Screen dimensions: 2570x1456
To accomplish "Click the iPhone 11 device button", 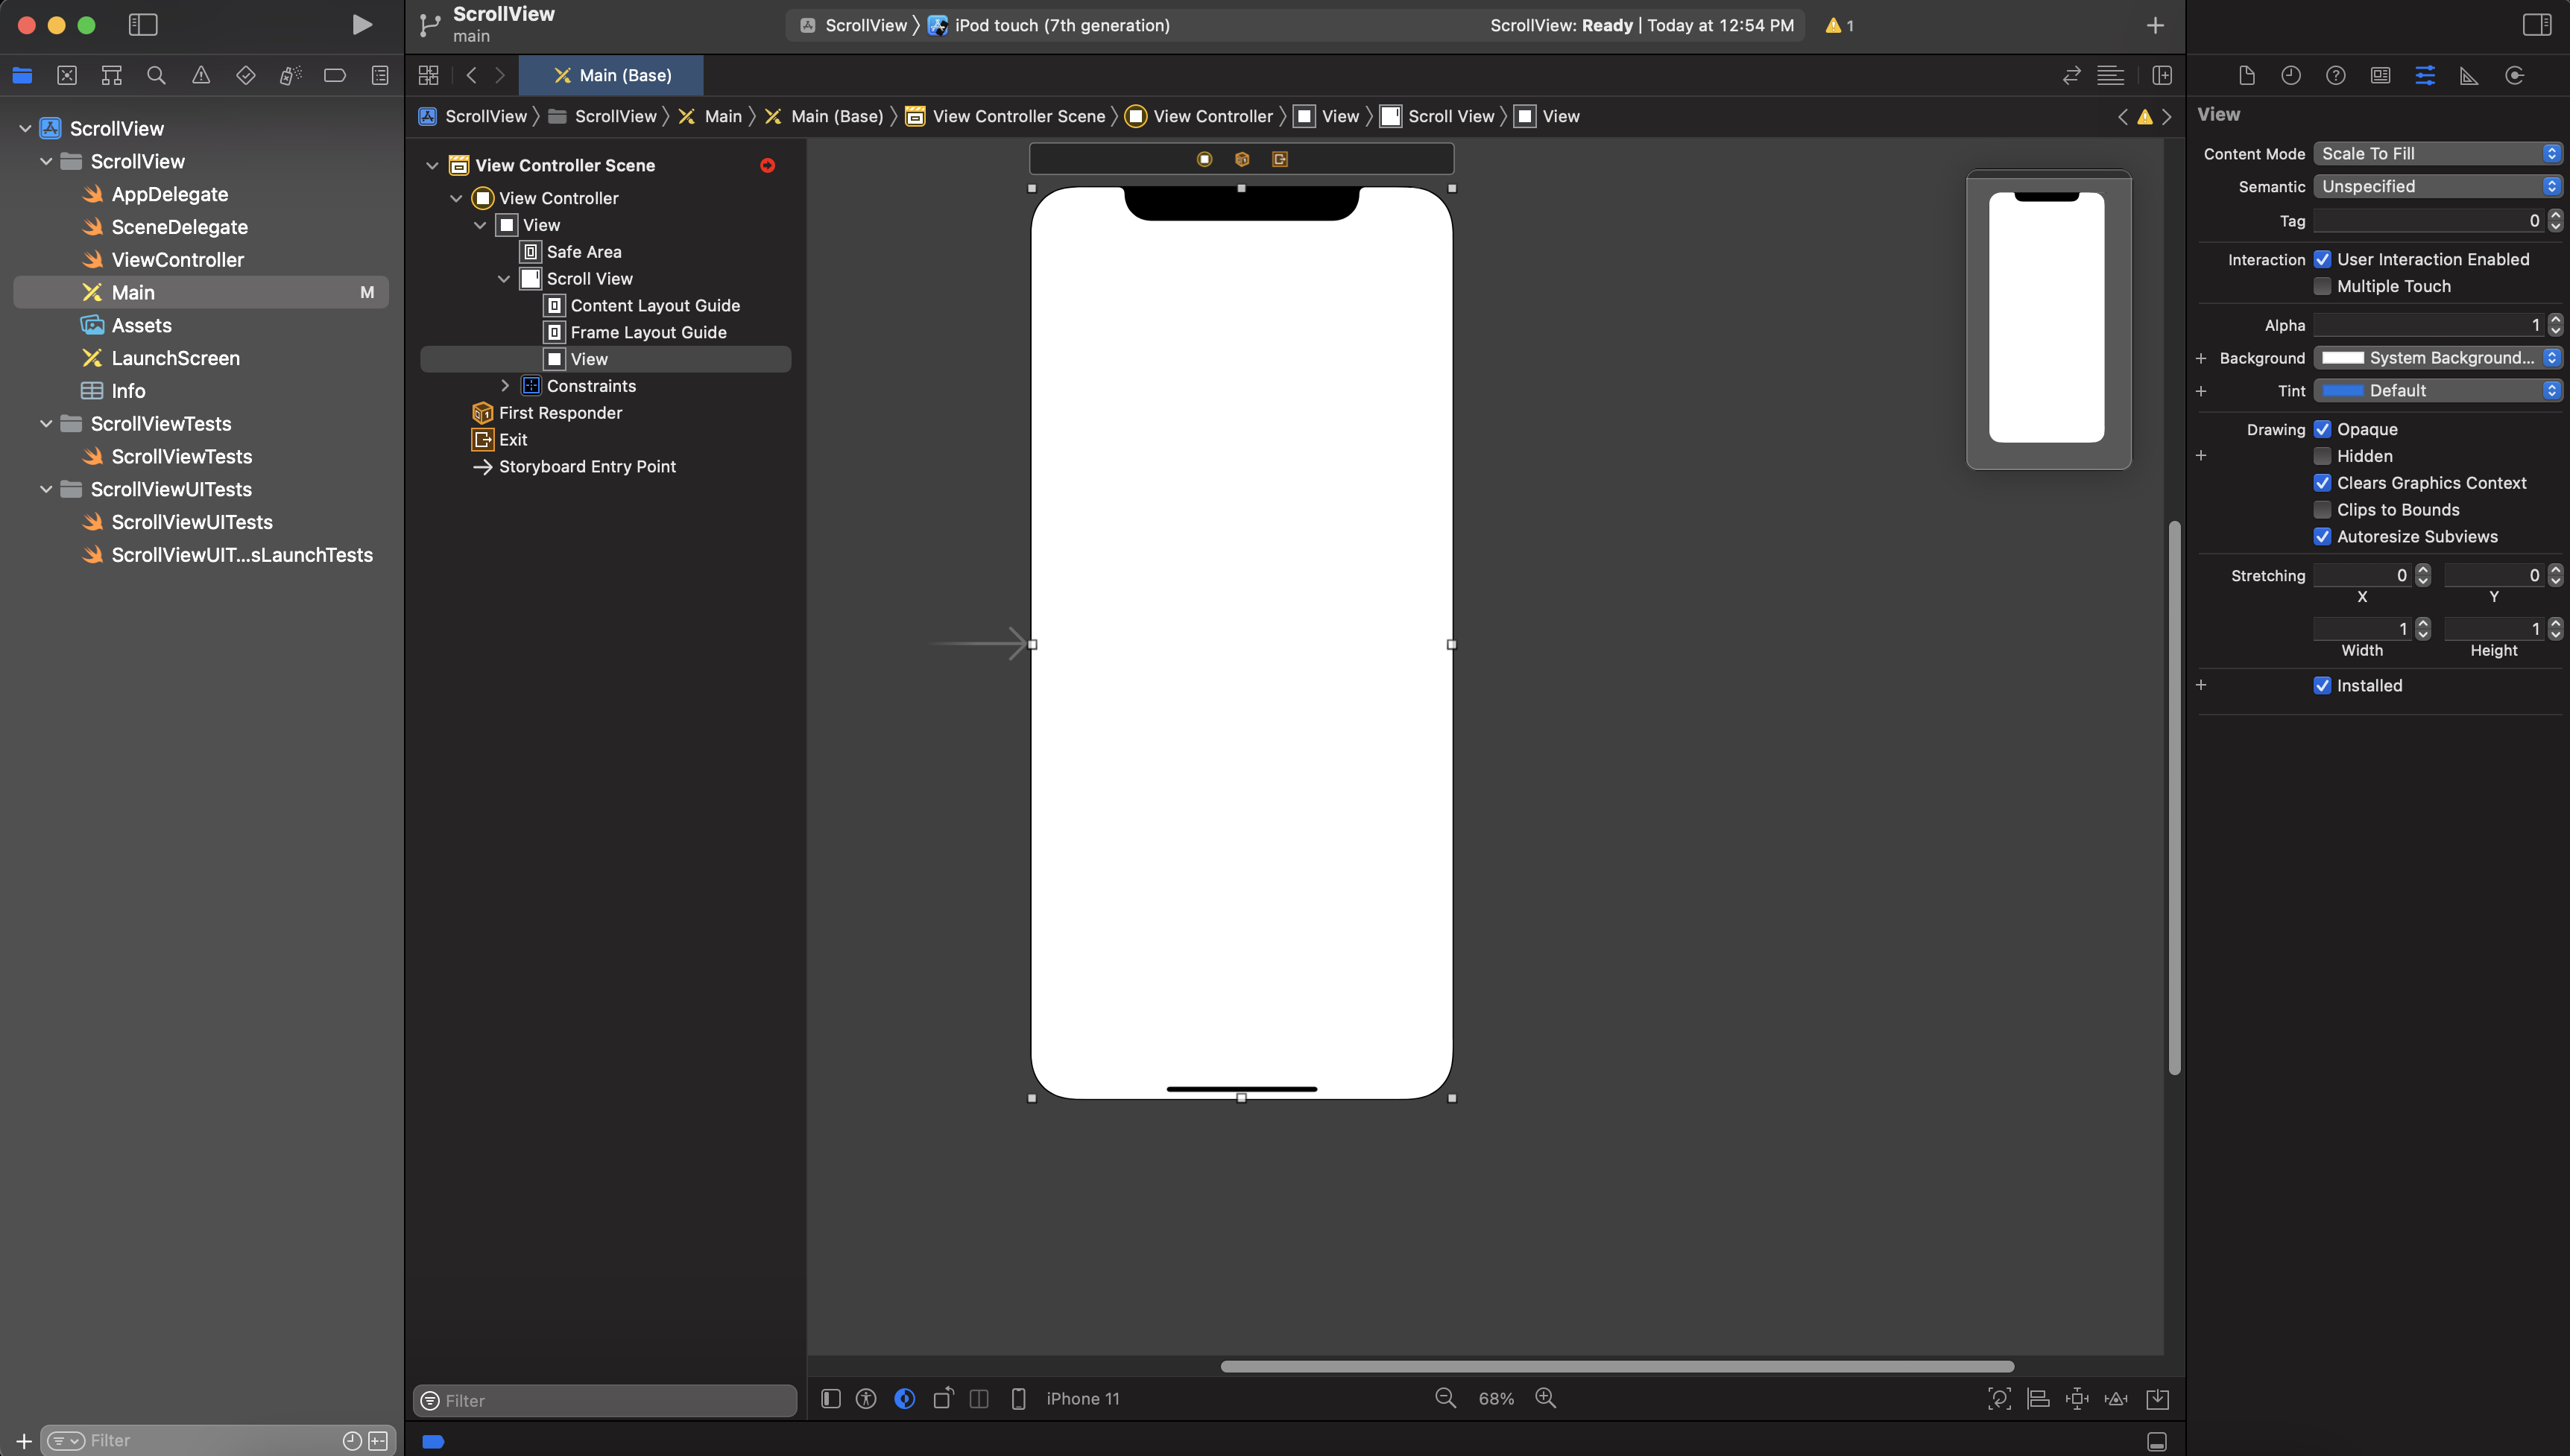I will (x=1082, y=1399).
